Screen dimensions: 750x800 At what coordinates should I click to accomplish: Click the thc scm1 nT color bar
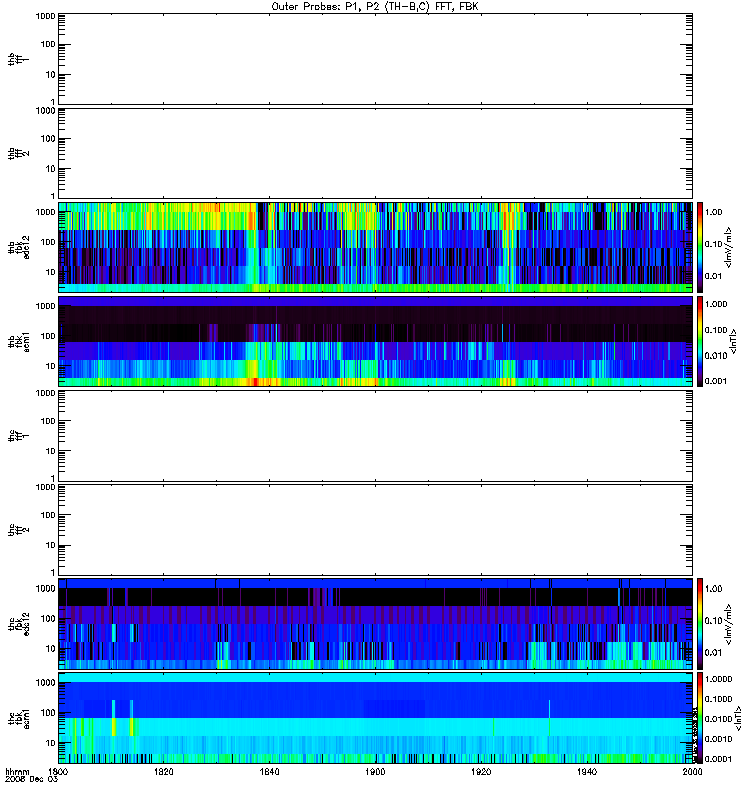(700, 718)
